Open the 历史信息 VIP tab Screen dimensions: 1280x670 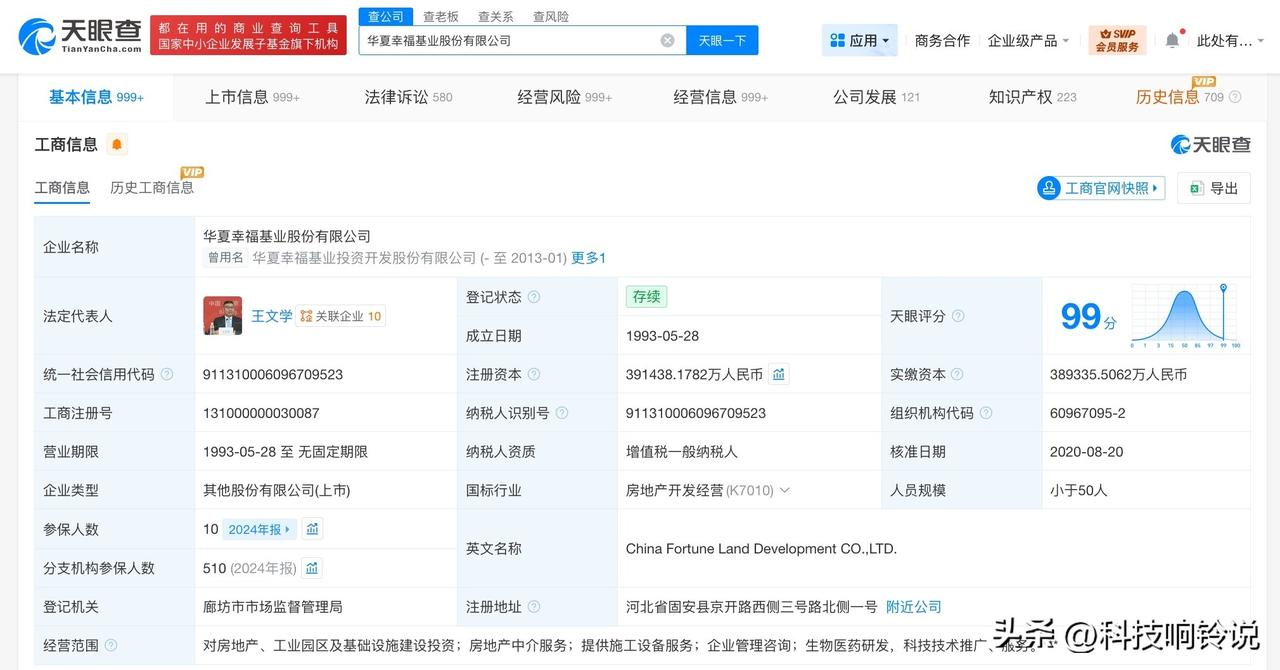point(1179,97)
